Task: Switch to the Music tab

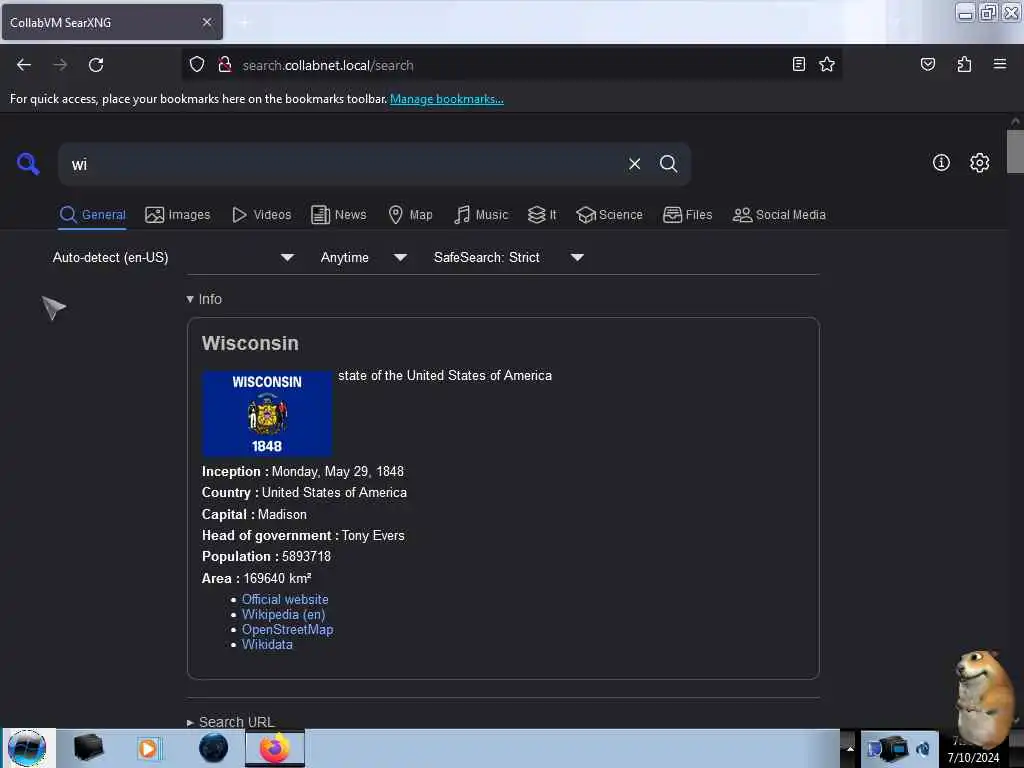Action: pyautogui.click(x=481, y=215)
